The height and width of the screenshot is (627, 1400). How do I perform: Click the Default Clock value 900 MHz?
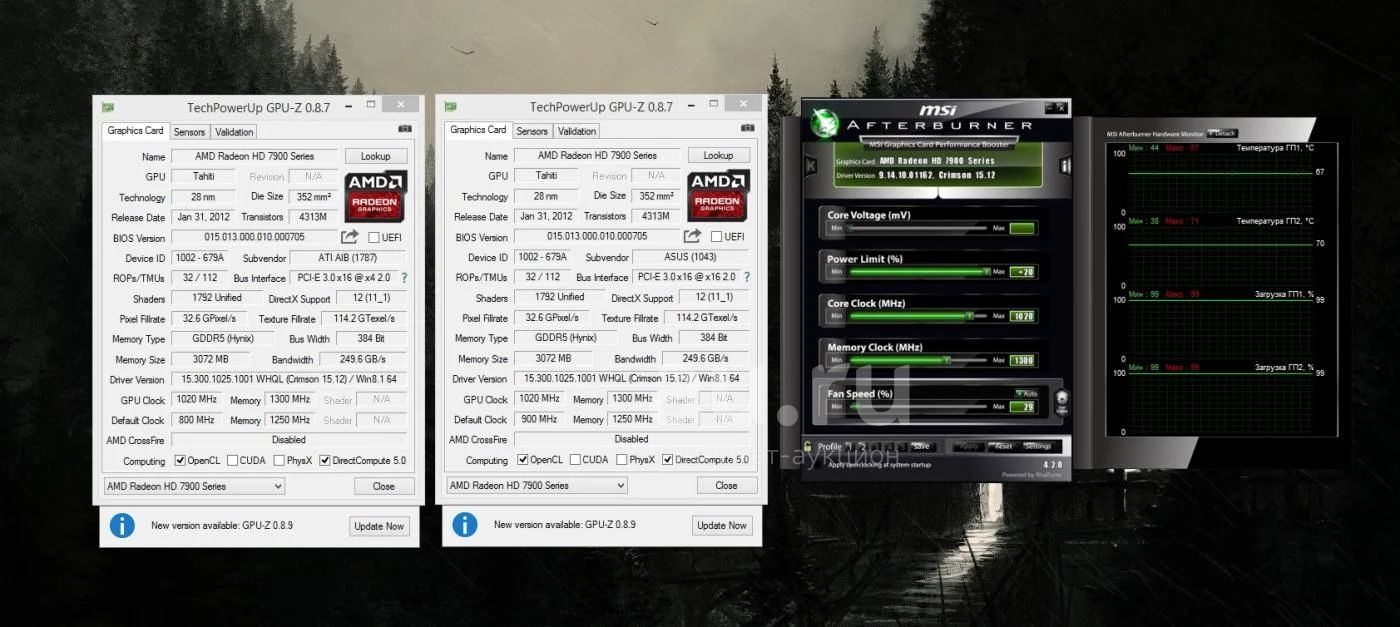point(538,419)
